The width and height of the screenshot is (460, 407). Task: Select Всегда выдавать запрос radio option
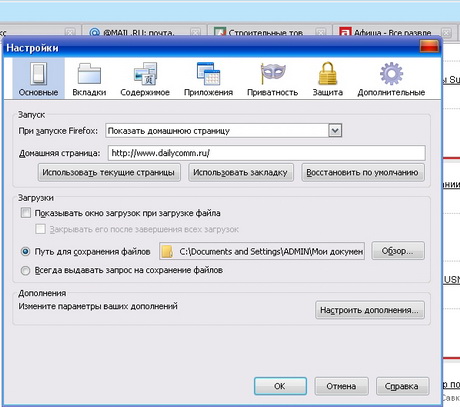pos(25,270)
